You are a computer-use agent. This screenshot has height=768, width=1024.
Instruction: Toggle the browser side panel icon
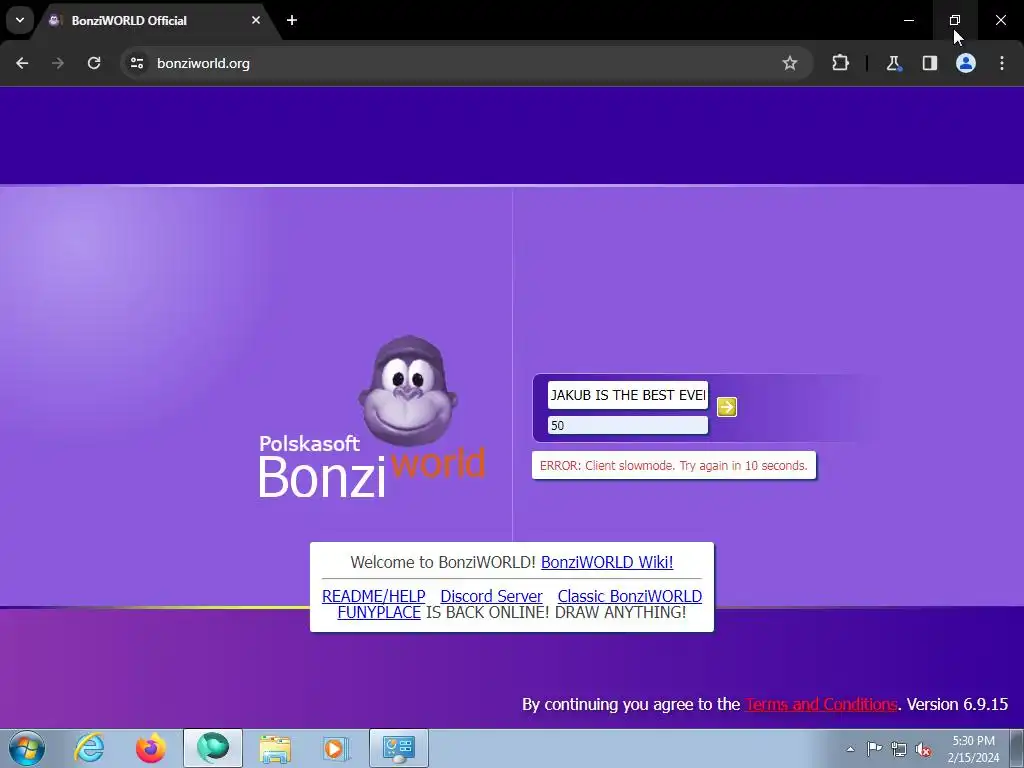[x=929, y=63]
